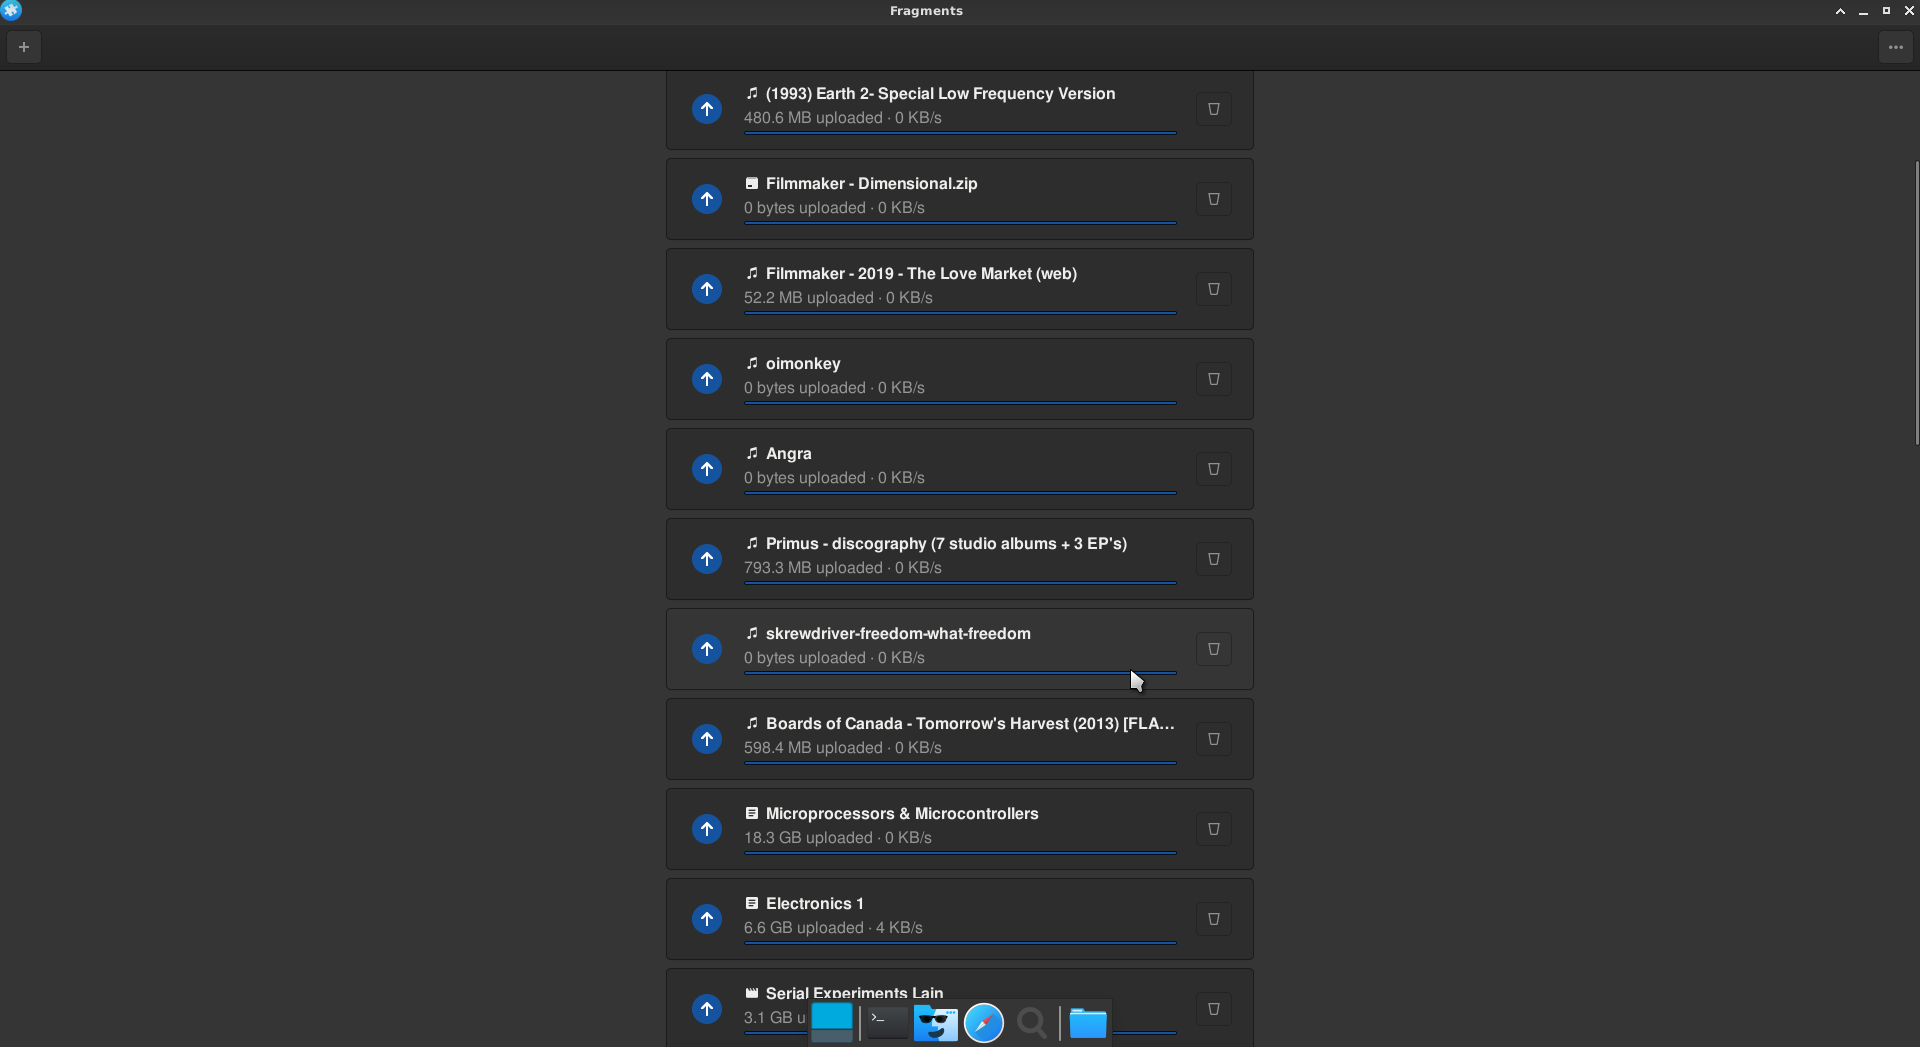
Task: Click the progress bar under oimonkey
Action: (x=960, y=402)
